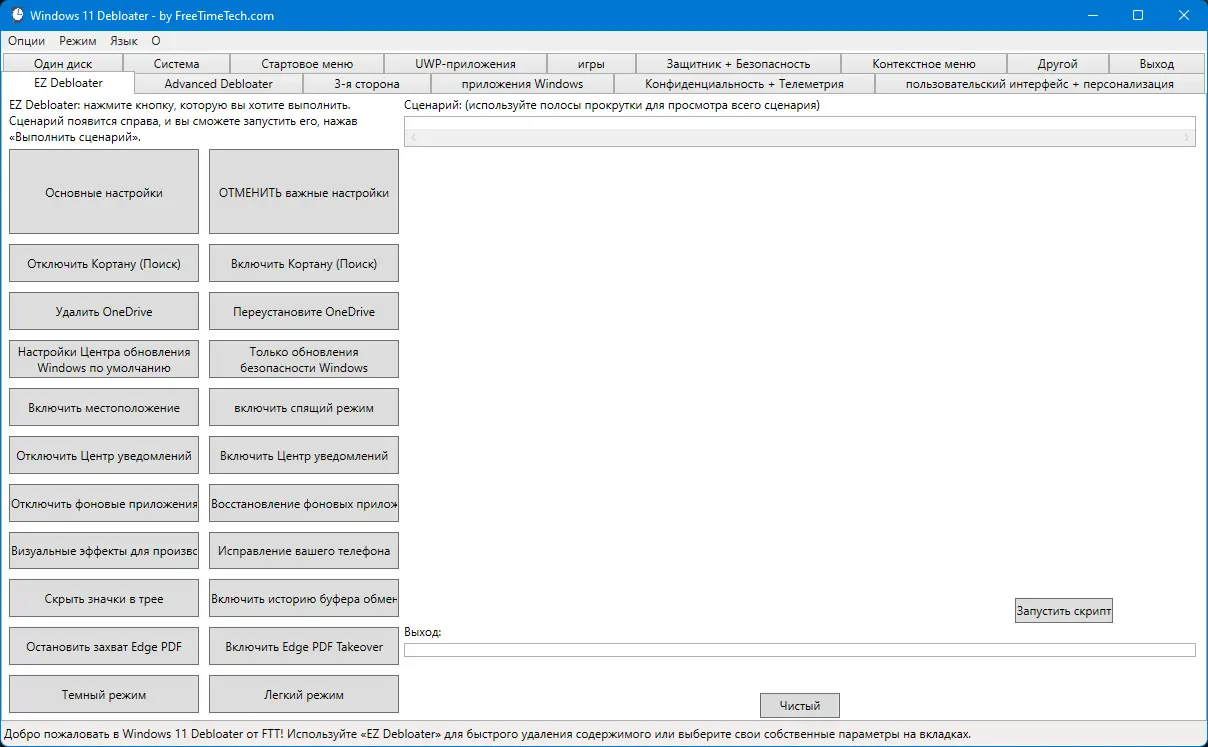1208x747 pixels.
Task: Click Включить Edge PDF Takeover button
Action: [304, 646]
